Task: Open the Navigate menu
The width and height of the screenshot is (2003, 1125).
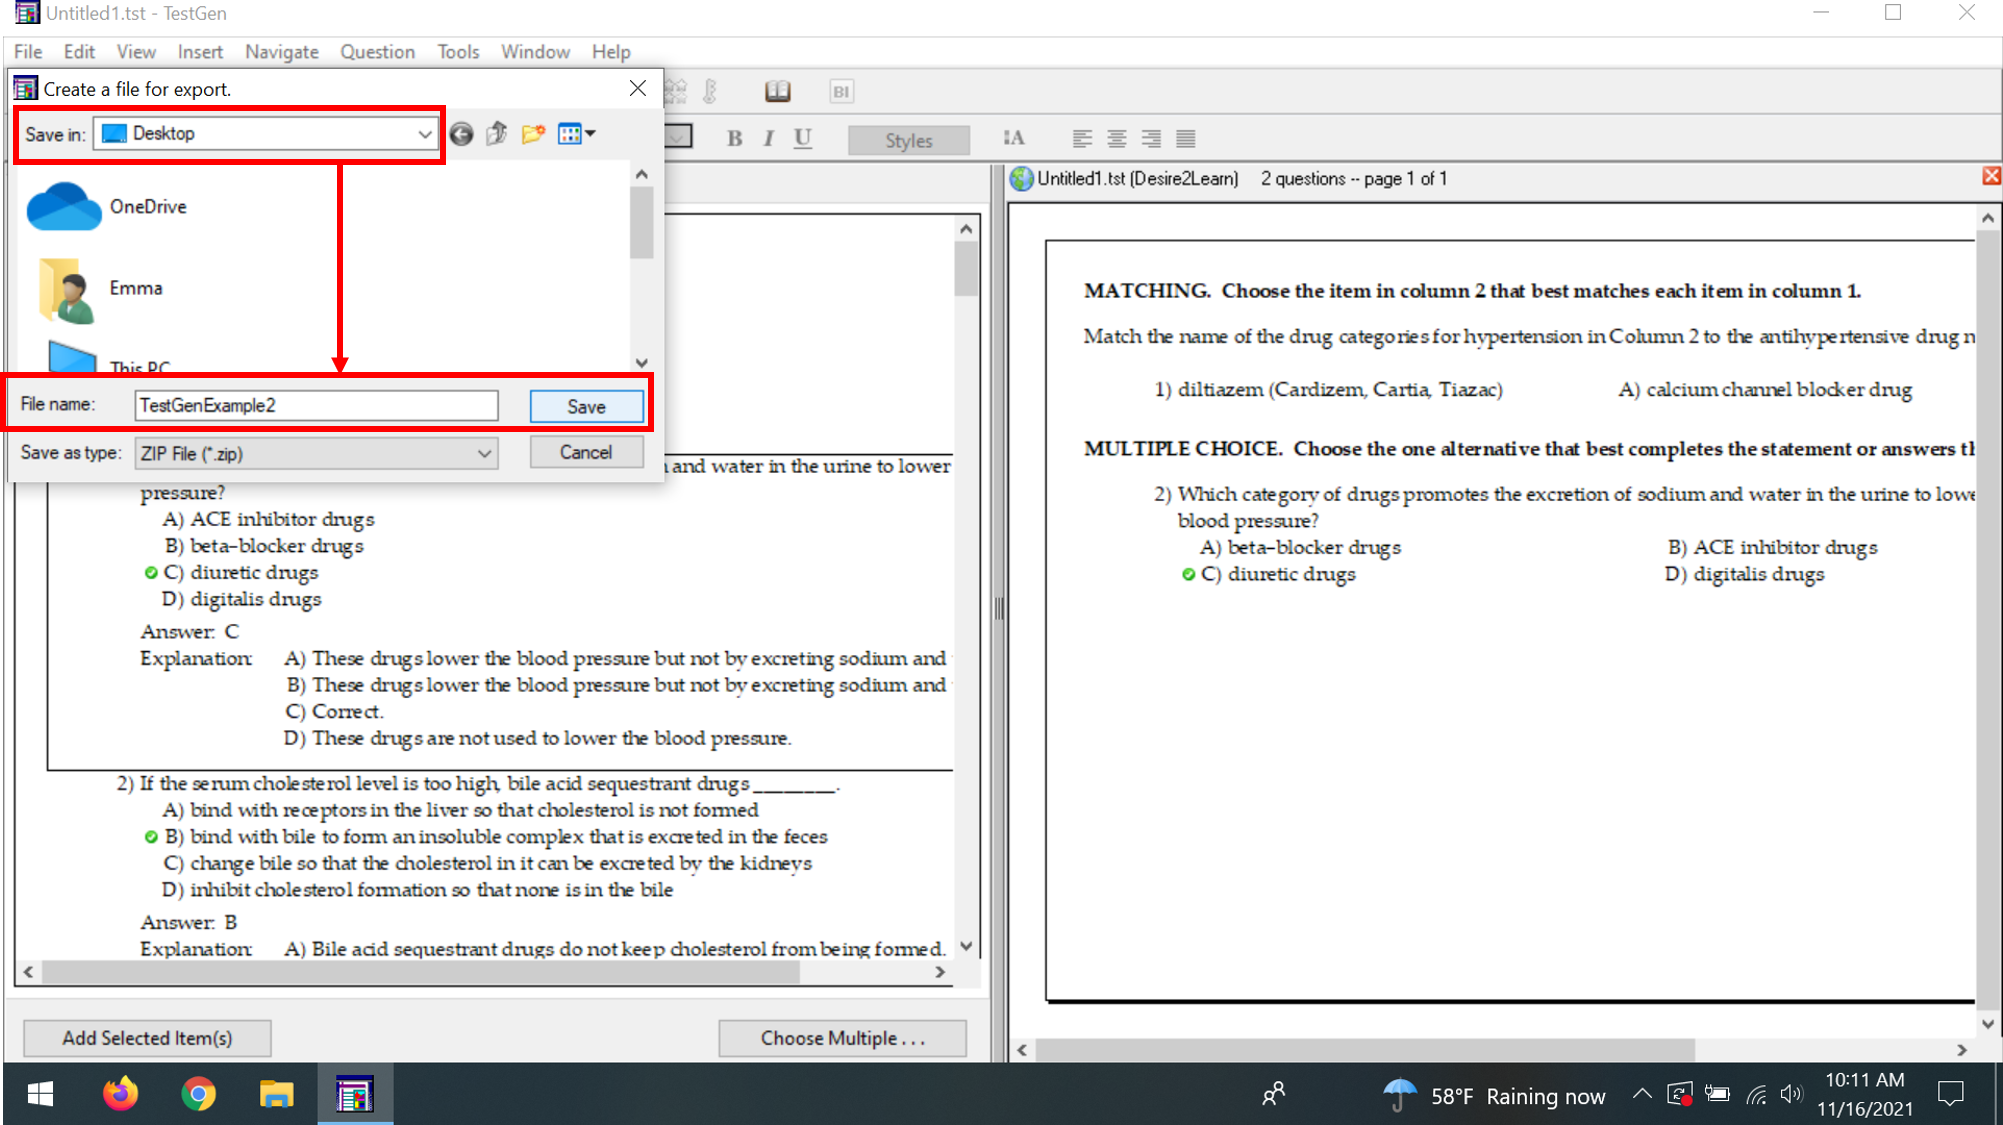Action: point(281,51)
